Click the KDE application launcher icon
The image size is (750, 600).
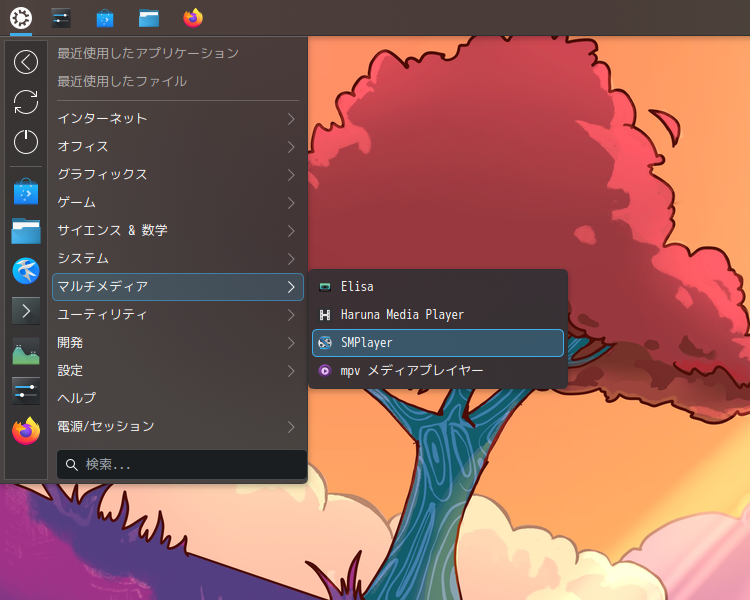pyautogui.click(x=21, y=18)
